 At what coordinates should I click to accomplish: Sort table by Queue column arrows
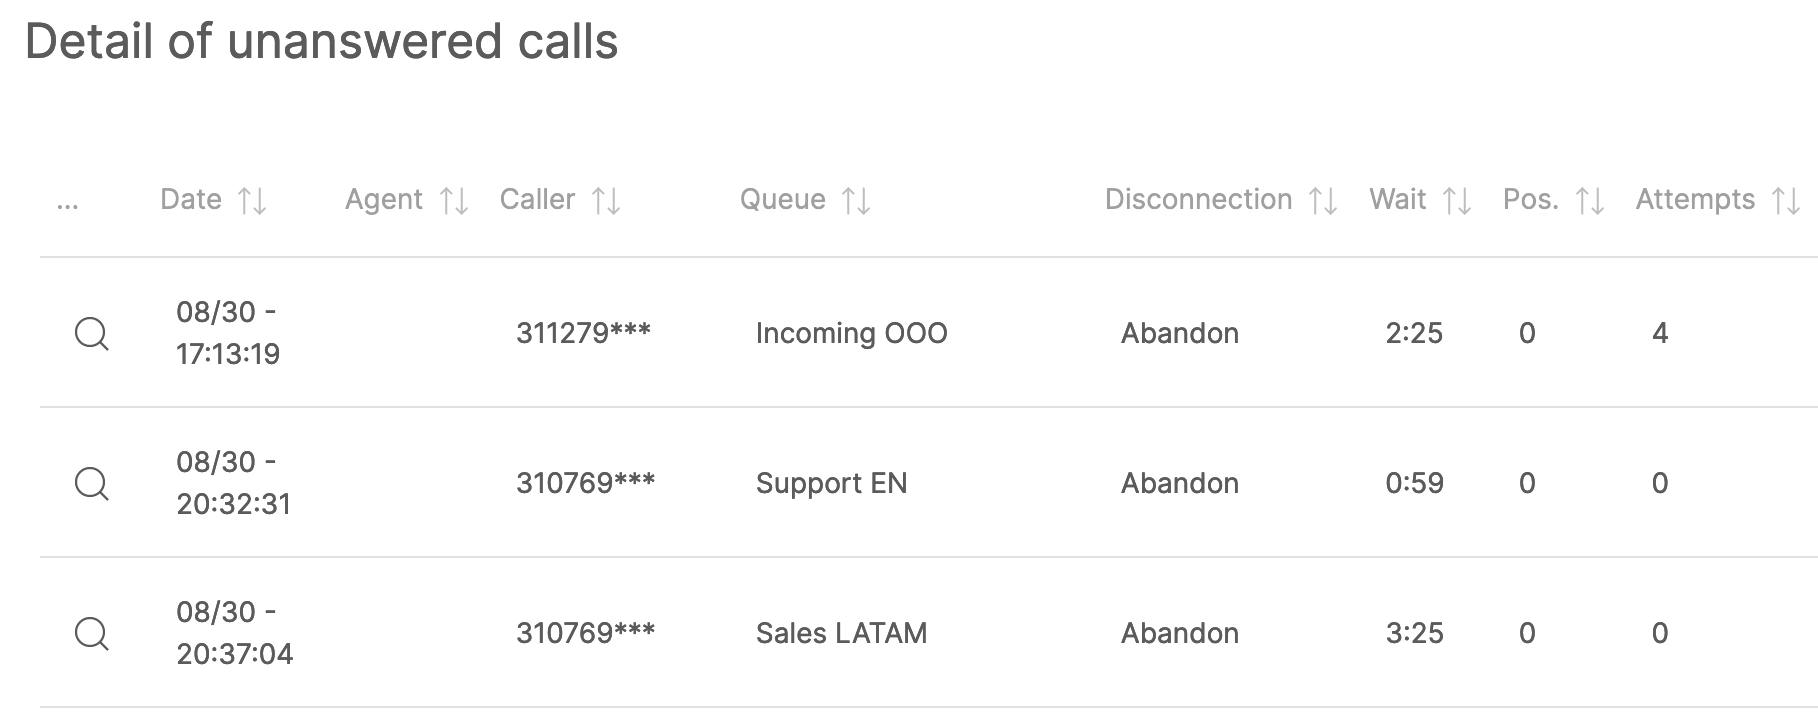point(856,201)
